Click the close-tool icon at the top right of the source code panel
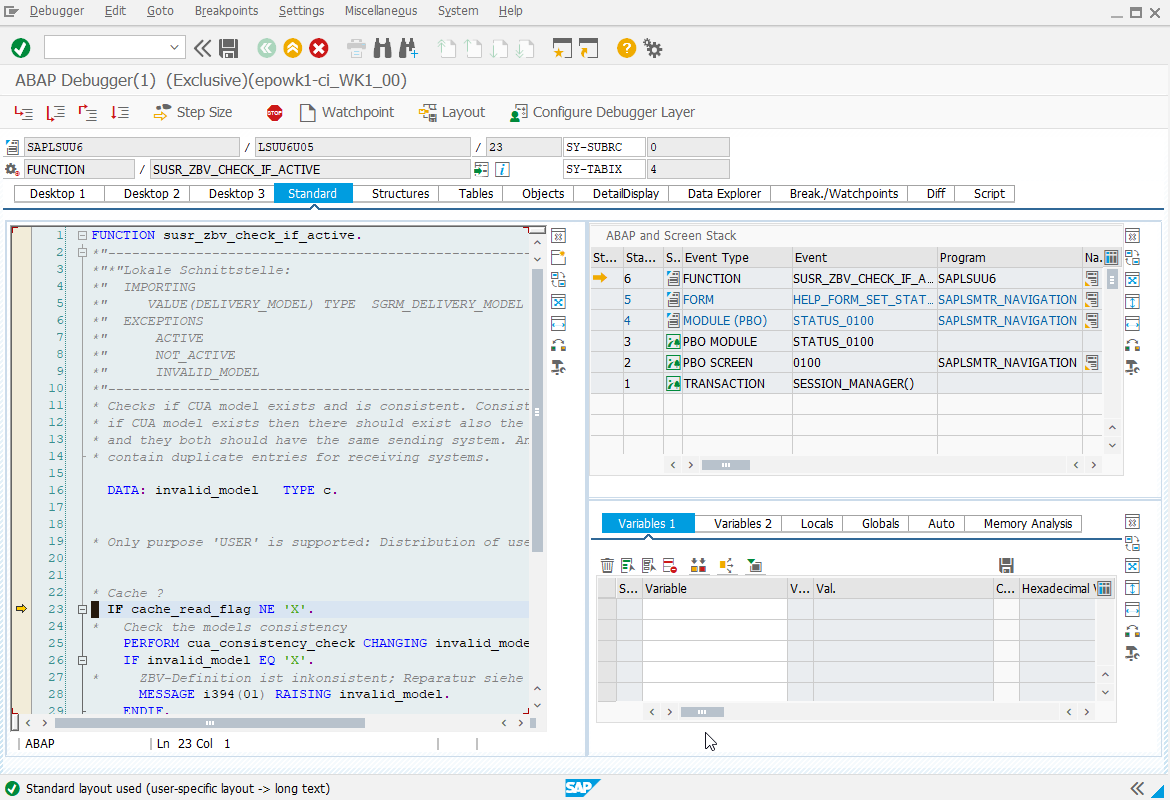This screenshot has width=1170, height=800. coord(558,236)
